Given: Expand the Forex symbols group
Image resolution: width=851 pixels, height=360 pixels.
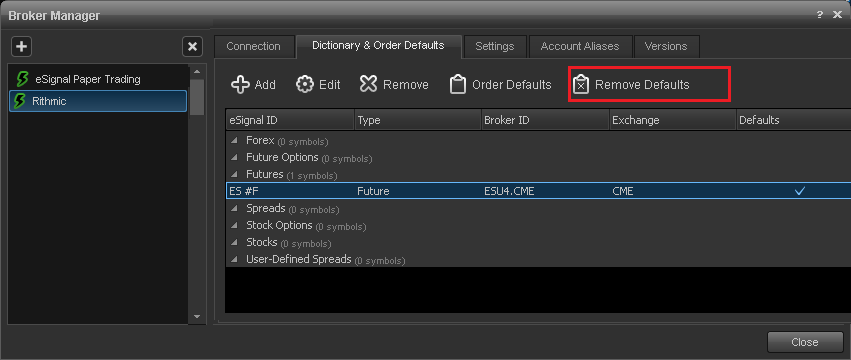Looking at the screenshot, I should tap(235, 141).
